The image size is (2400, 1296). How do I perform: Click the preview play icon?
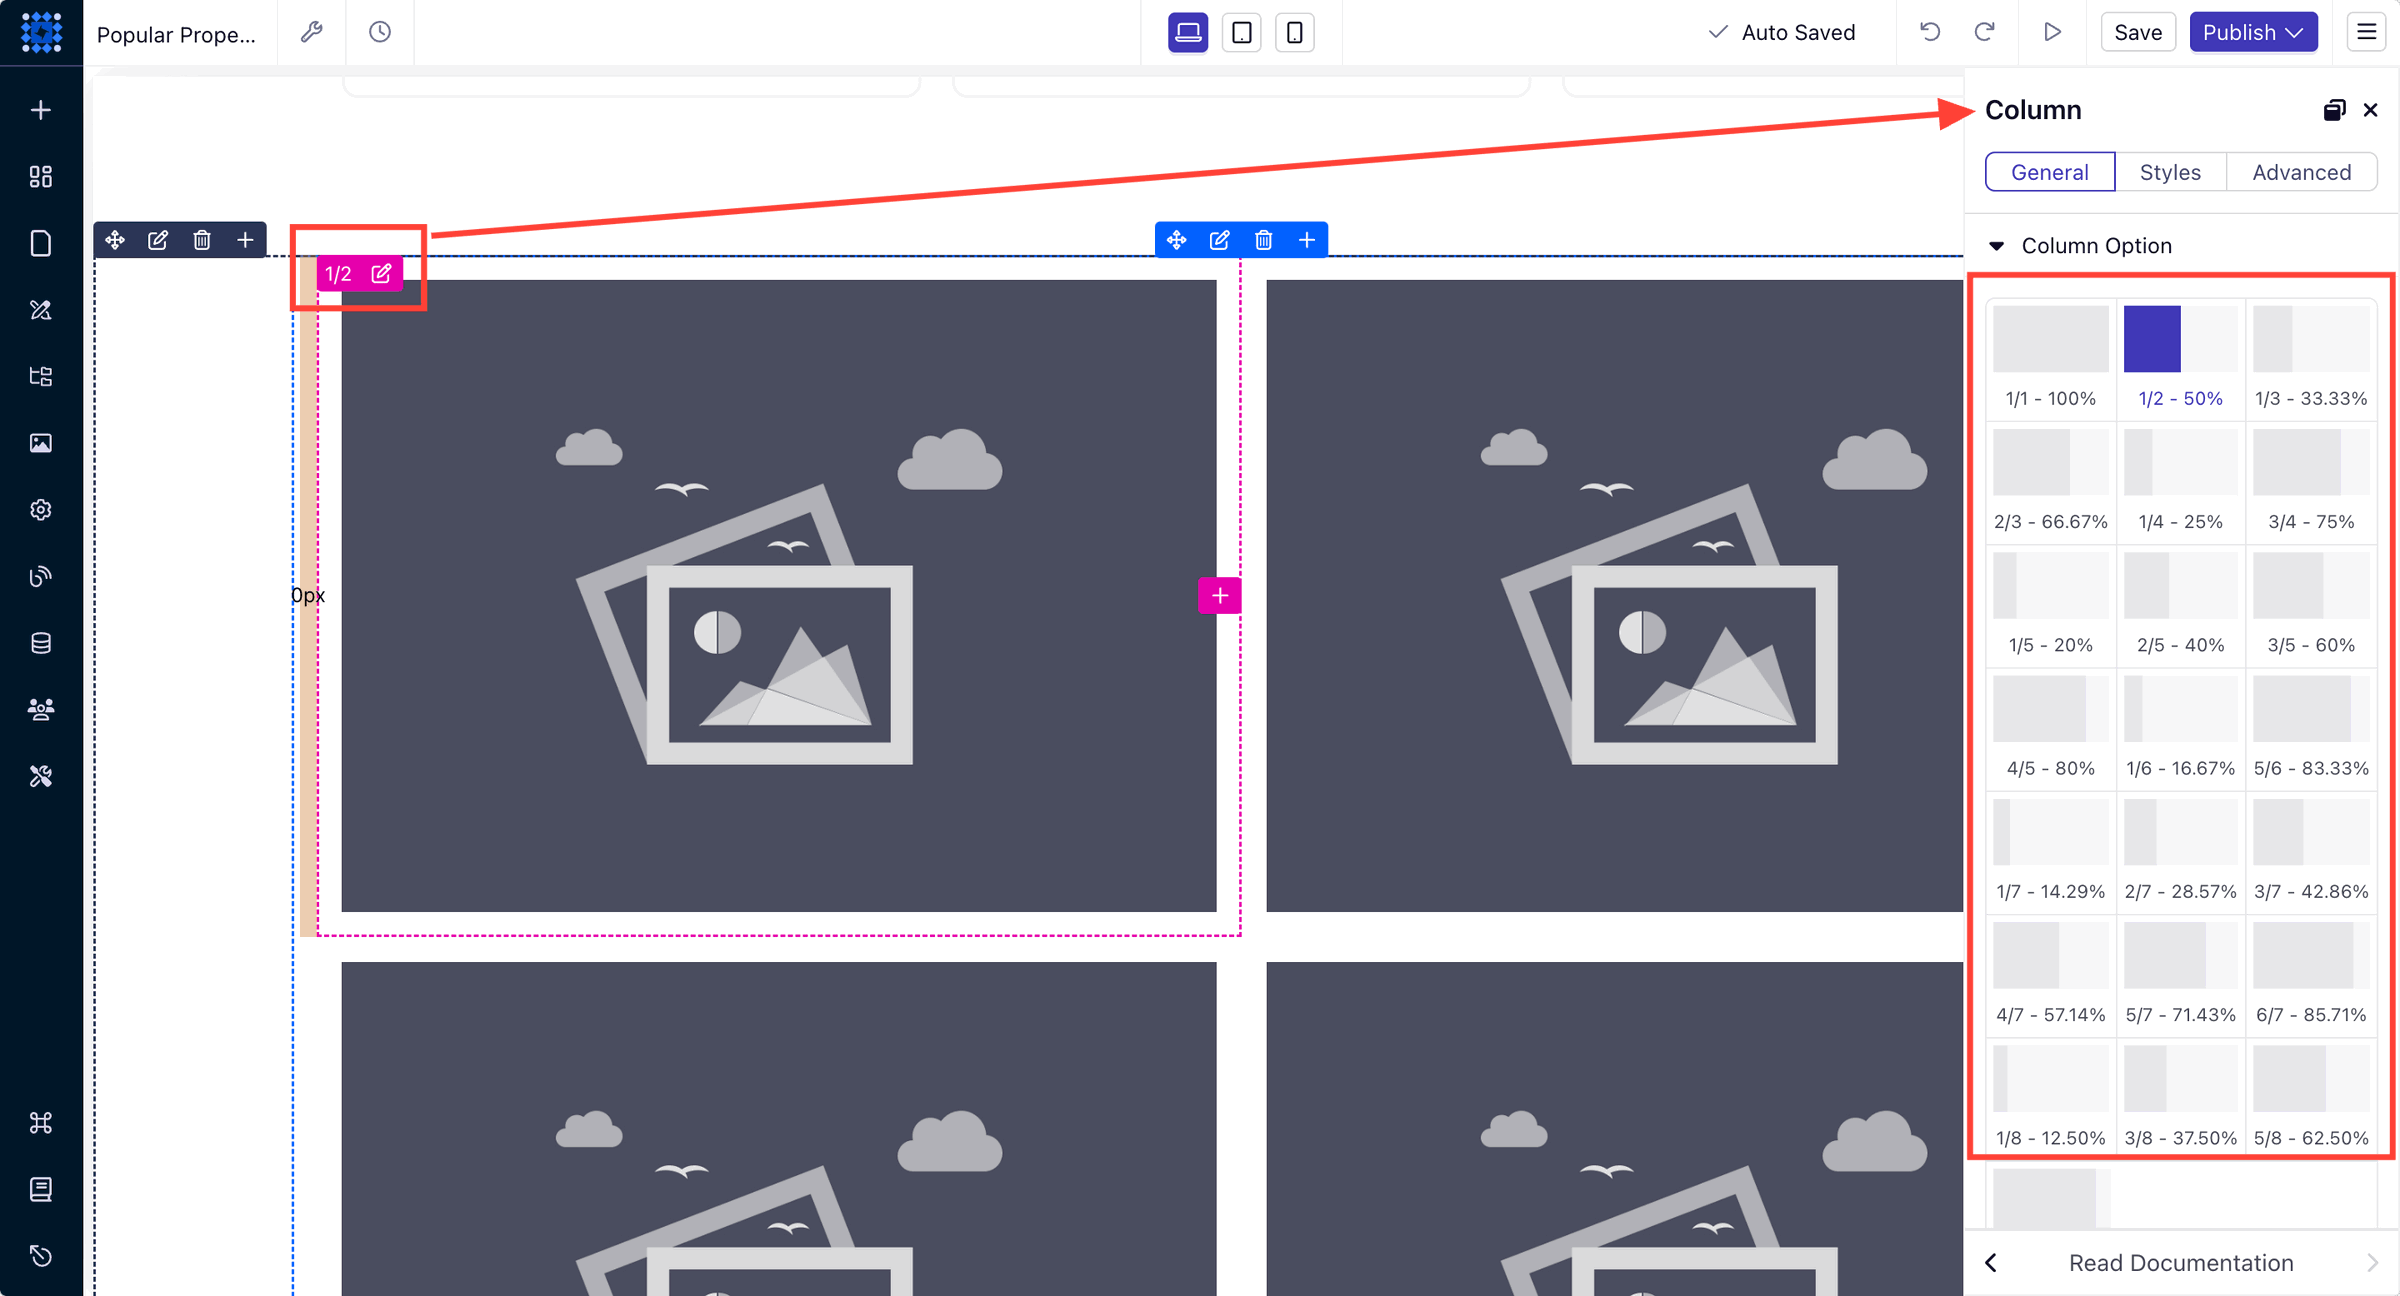point(2052,32)
